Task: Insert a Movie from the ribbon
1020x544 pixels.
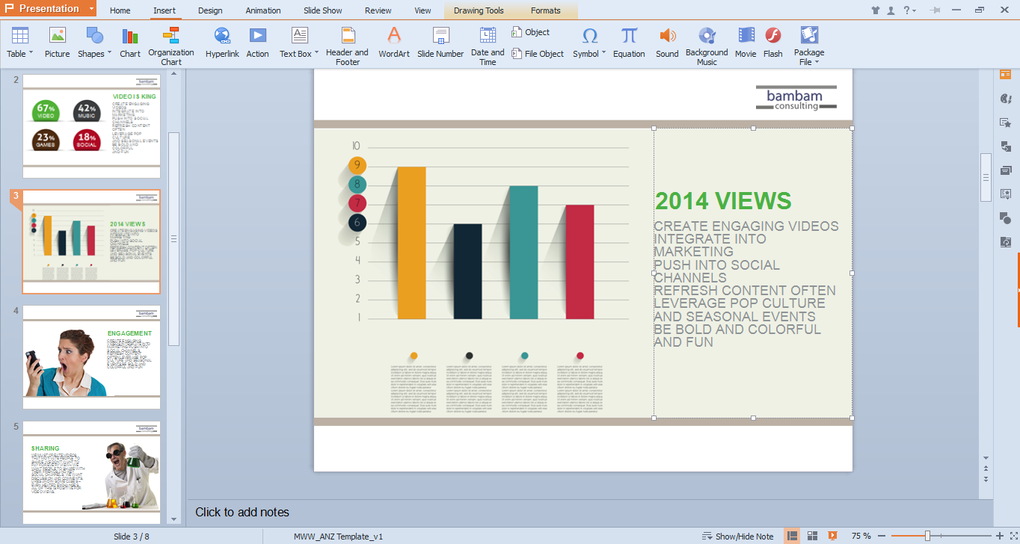Action: click(745, 43)
